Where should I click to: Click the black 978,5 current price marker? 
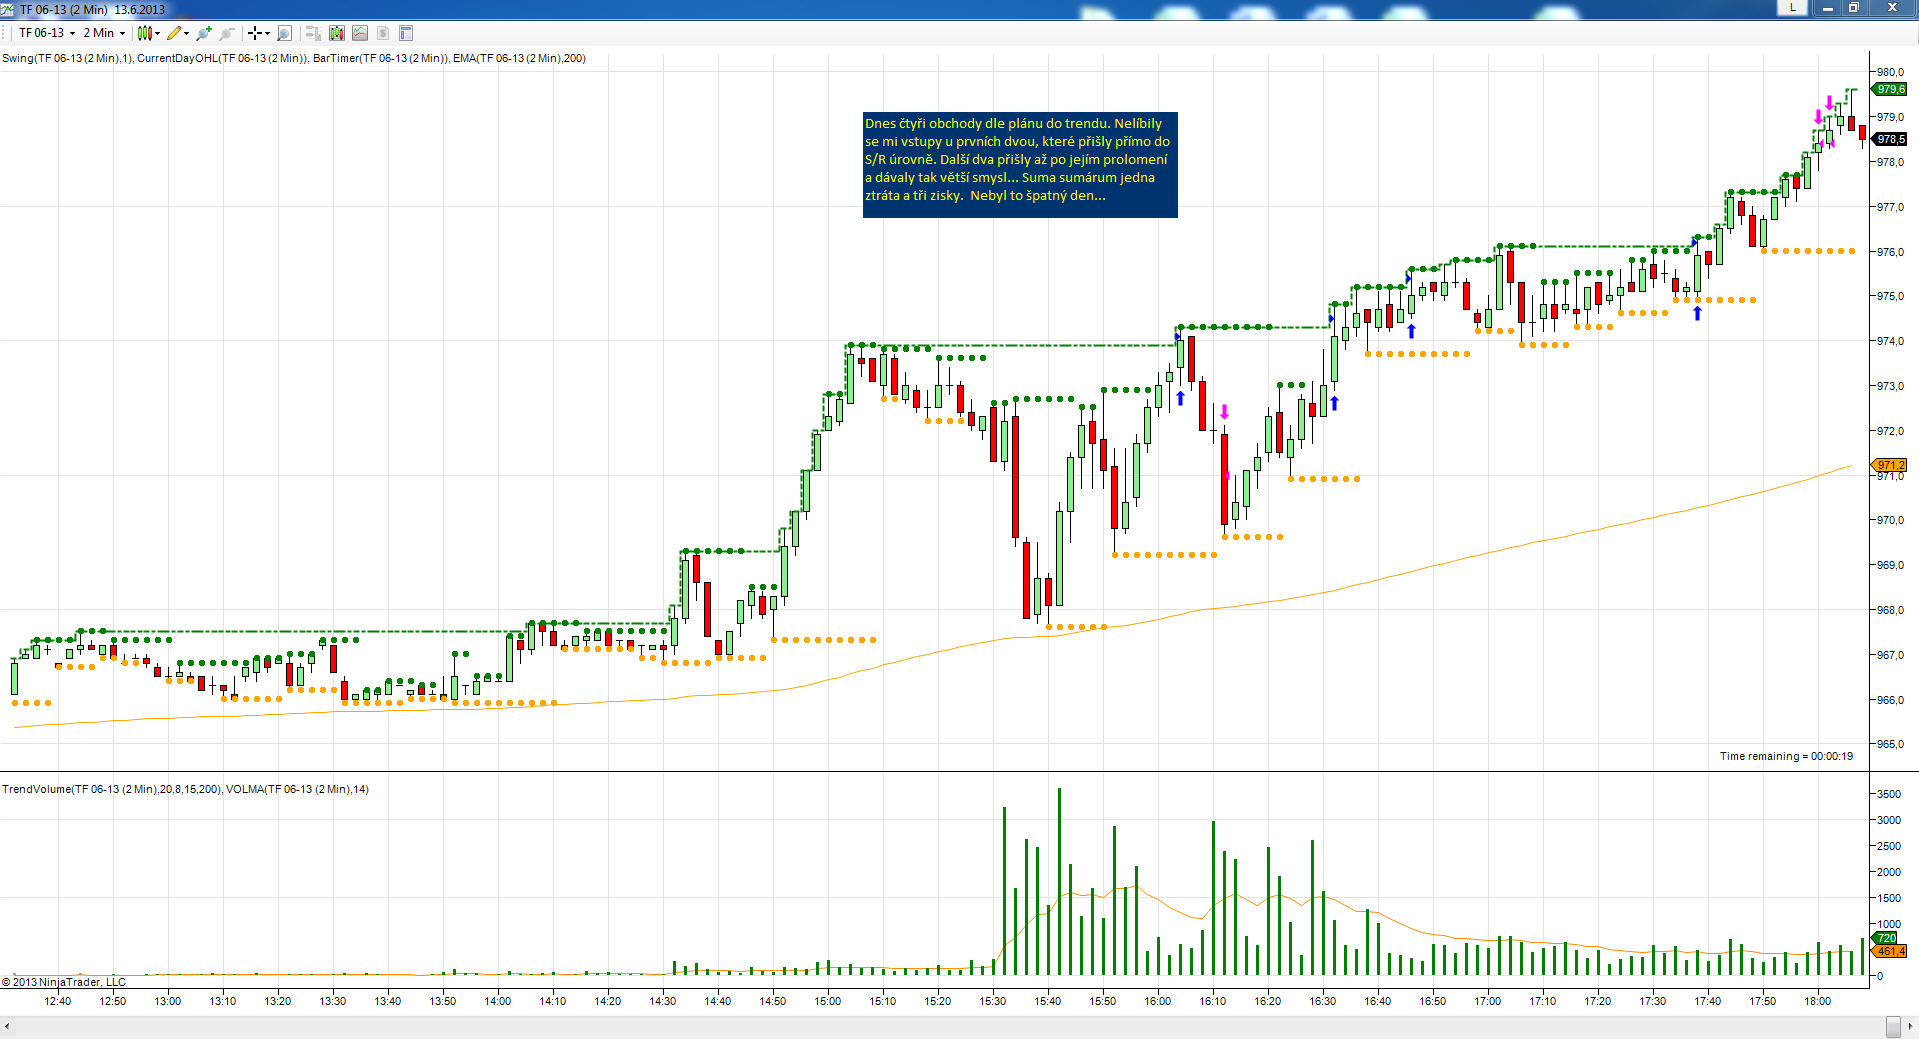tap(1889, 139)
